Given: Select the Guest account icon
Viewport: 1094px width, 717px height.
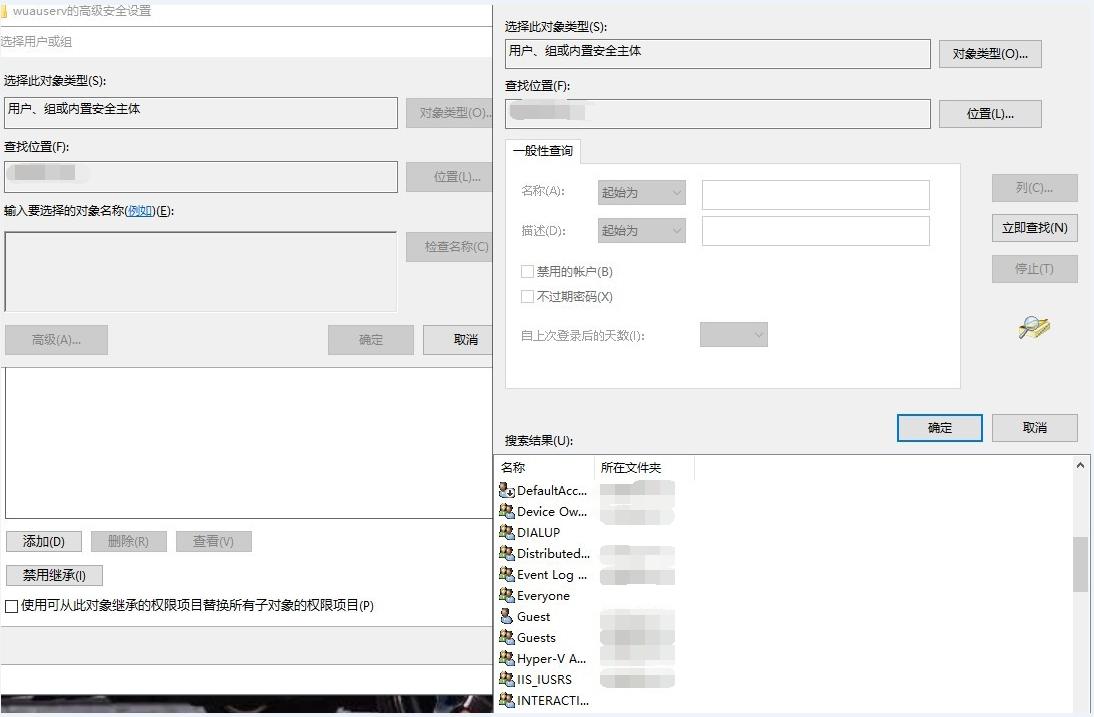Looking at the screenshot, I should 506,616.
